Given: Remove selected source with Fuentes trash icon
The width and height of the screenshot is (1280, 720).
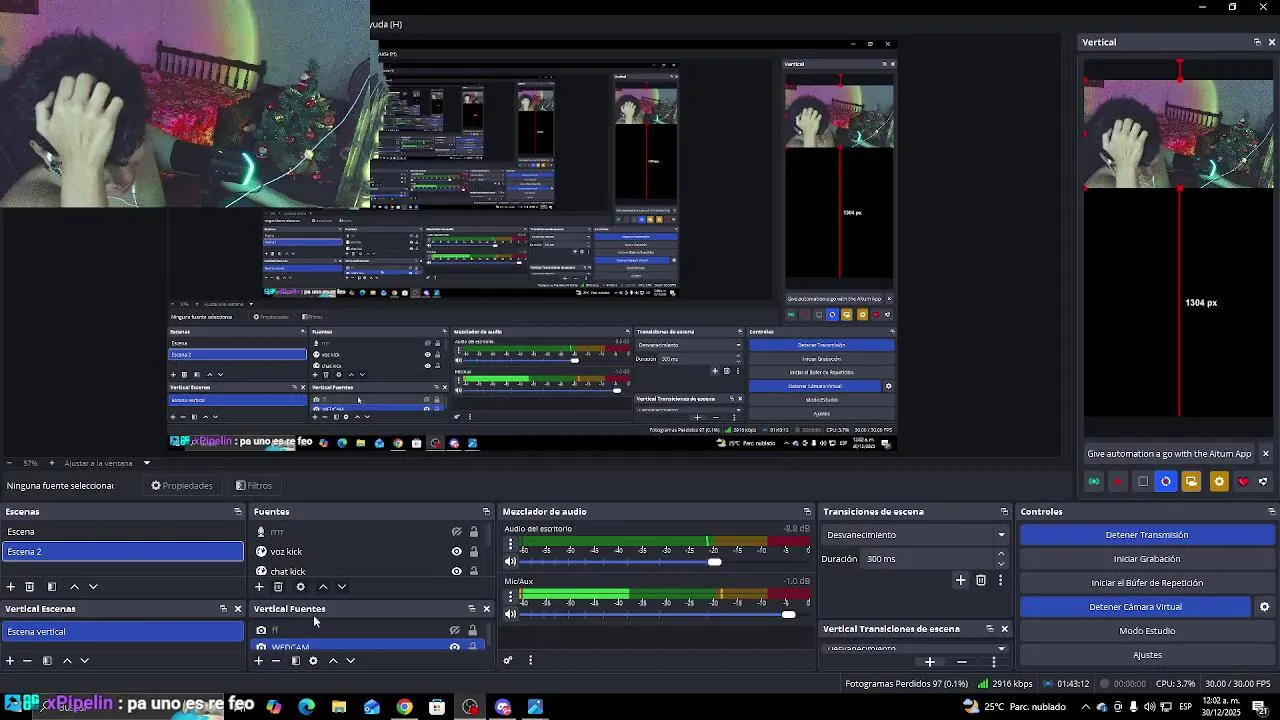Looking at the screenshot, I should [x=278, y=587].
